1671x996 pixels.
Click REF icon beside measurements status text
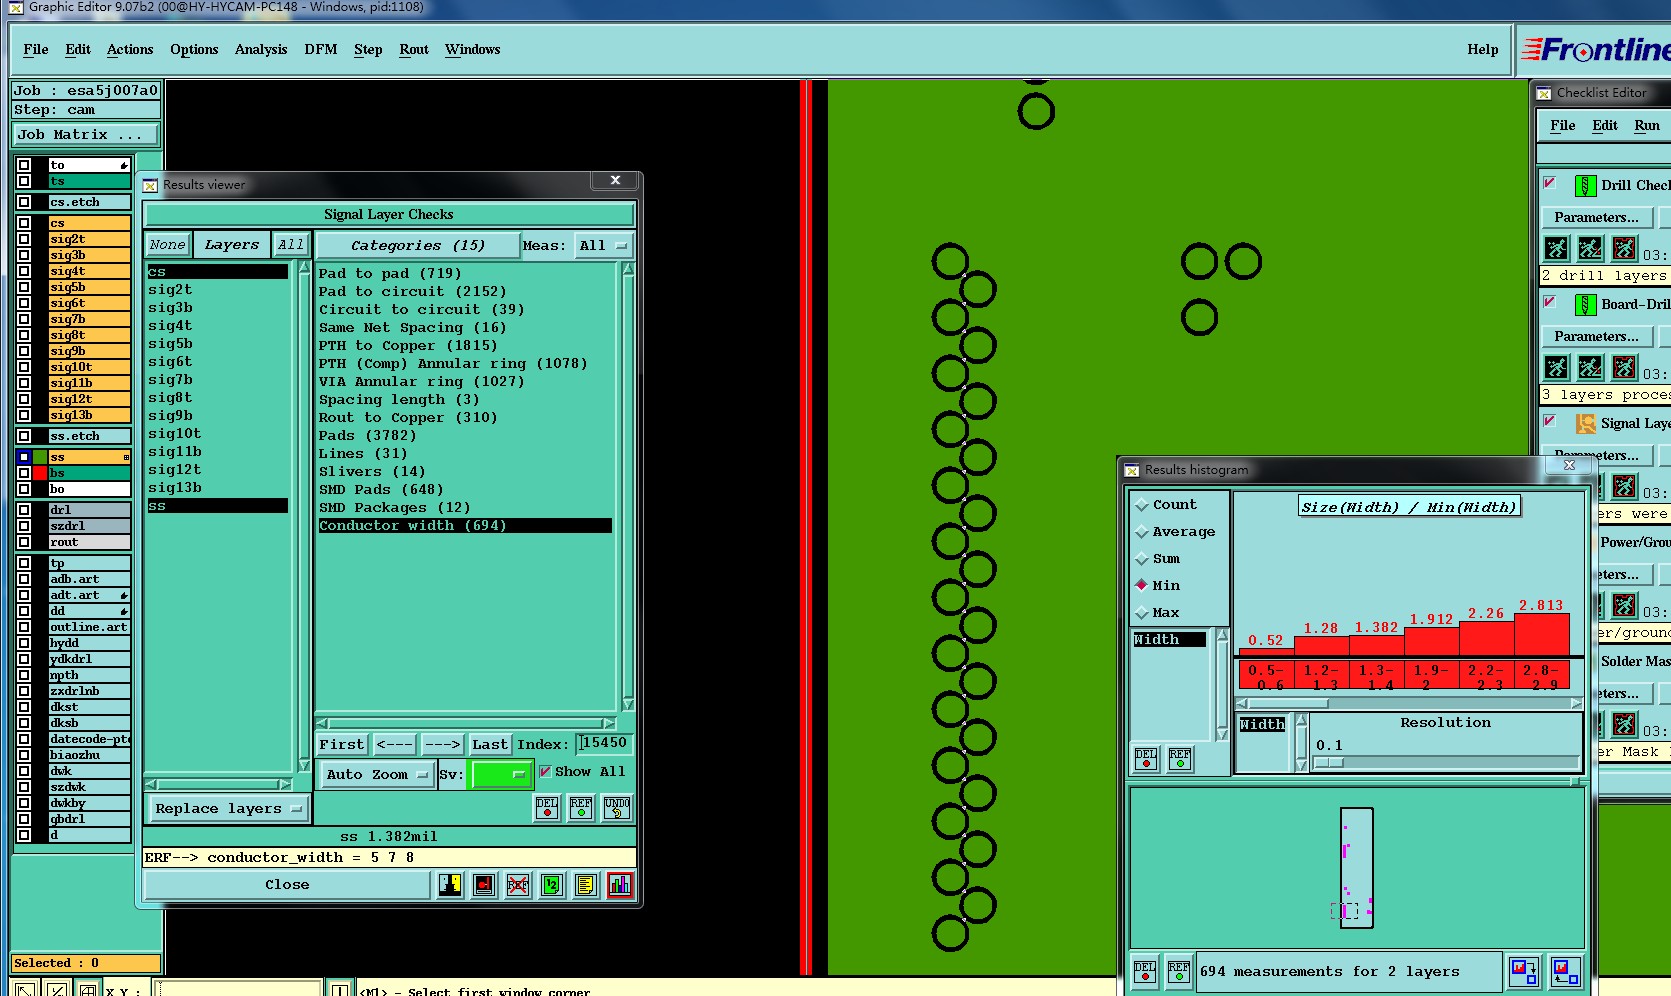click(x=1179, y=972)
